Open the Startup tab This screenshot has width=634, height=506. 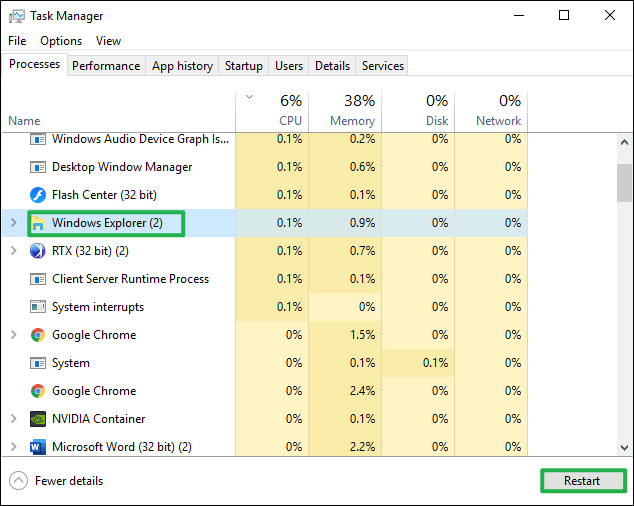pos(243,66)
